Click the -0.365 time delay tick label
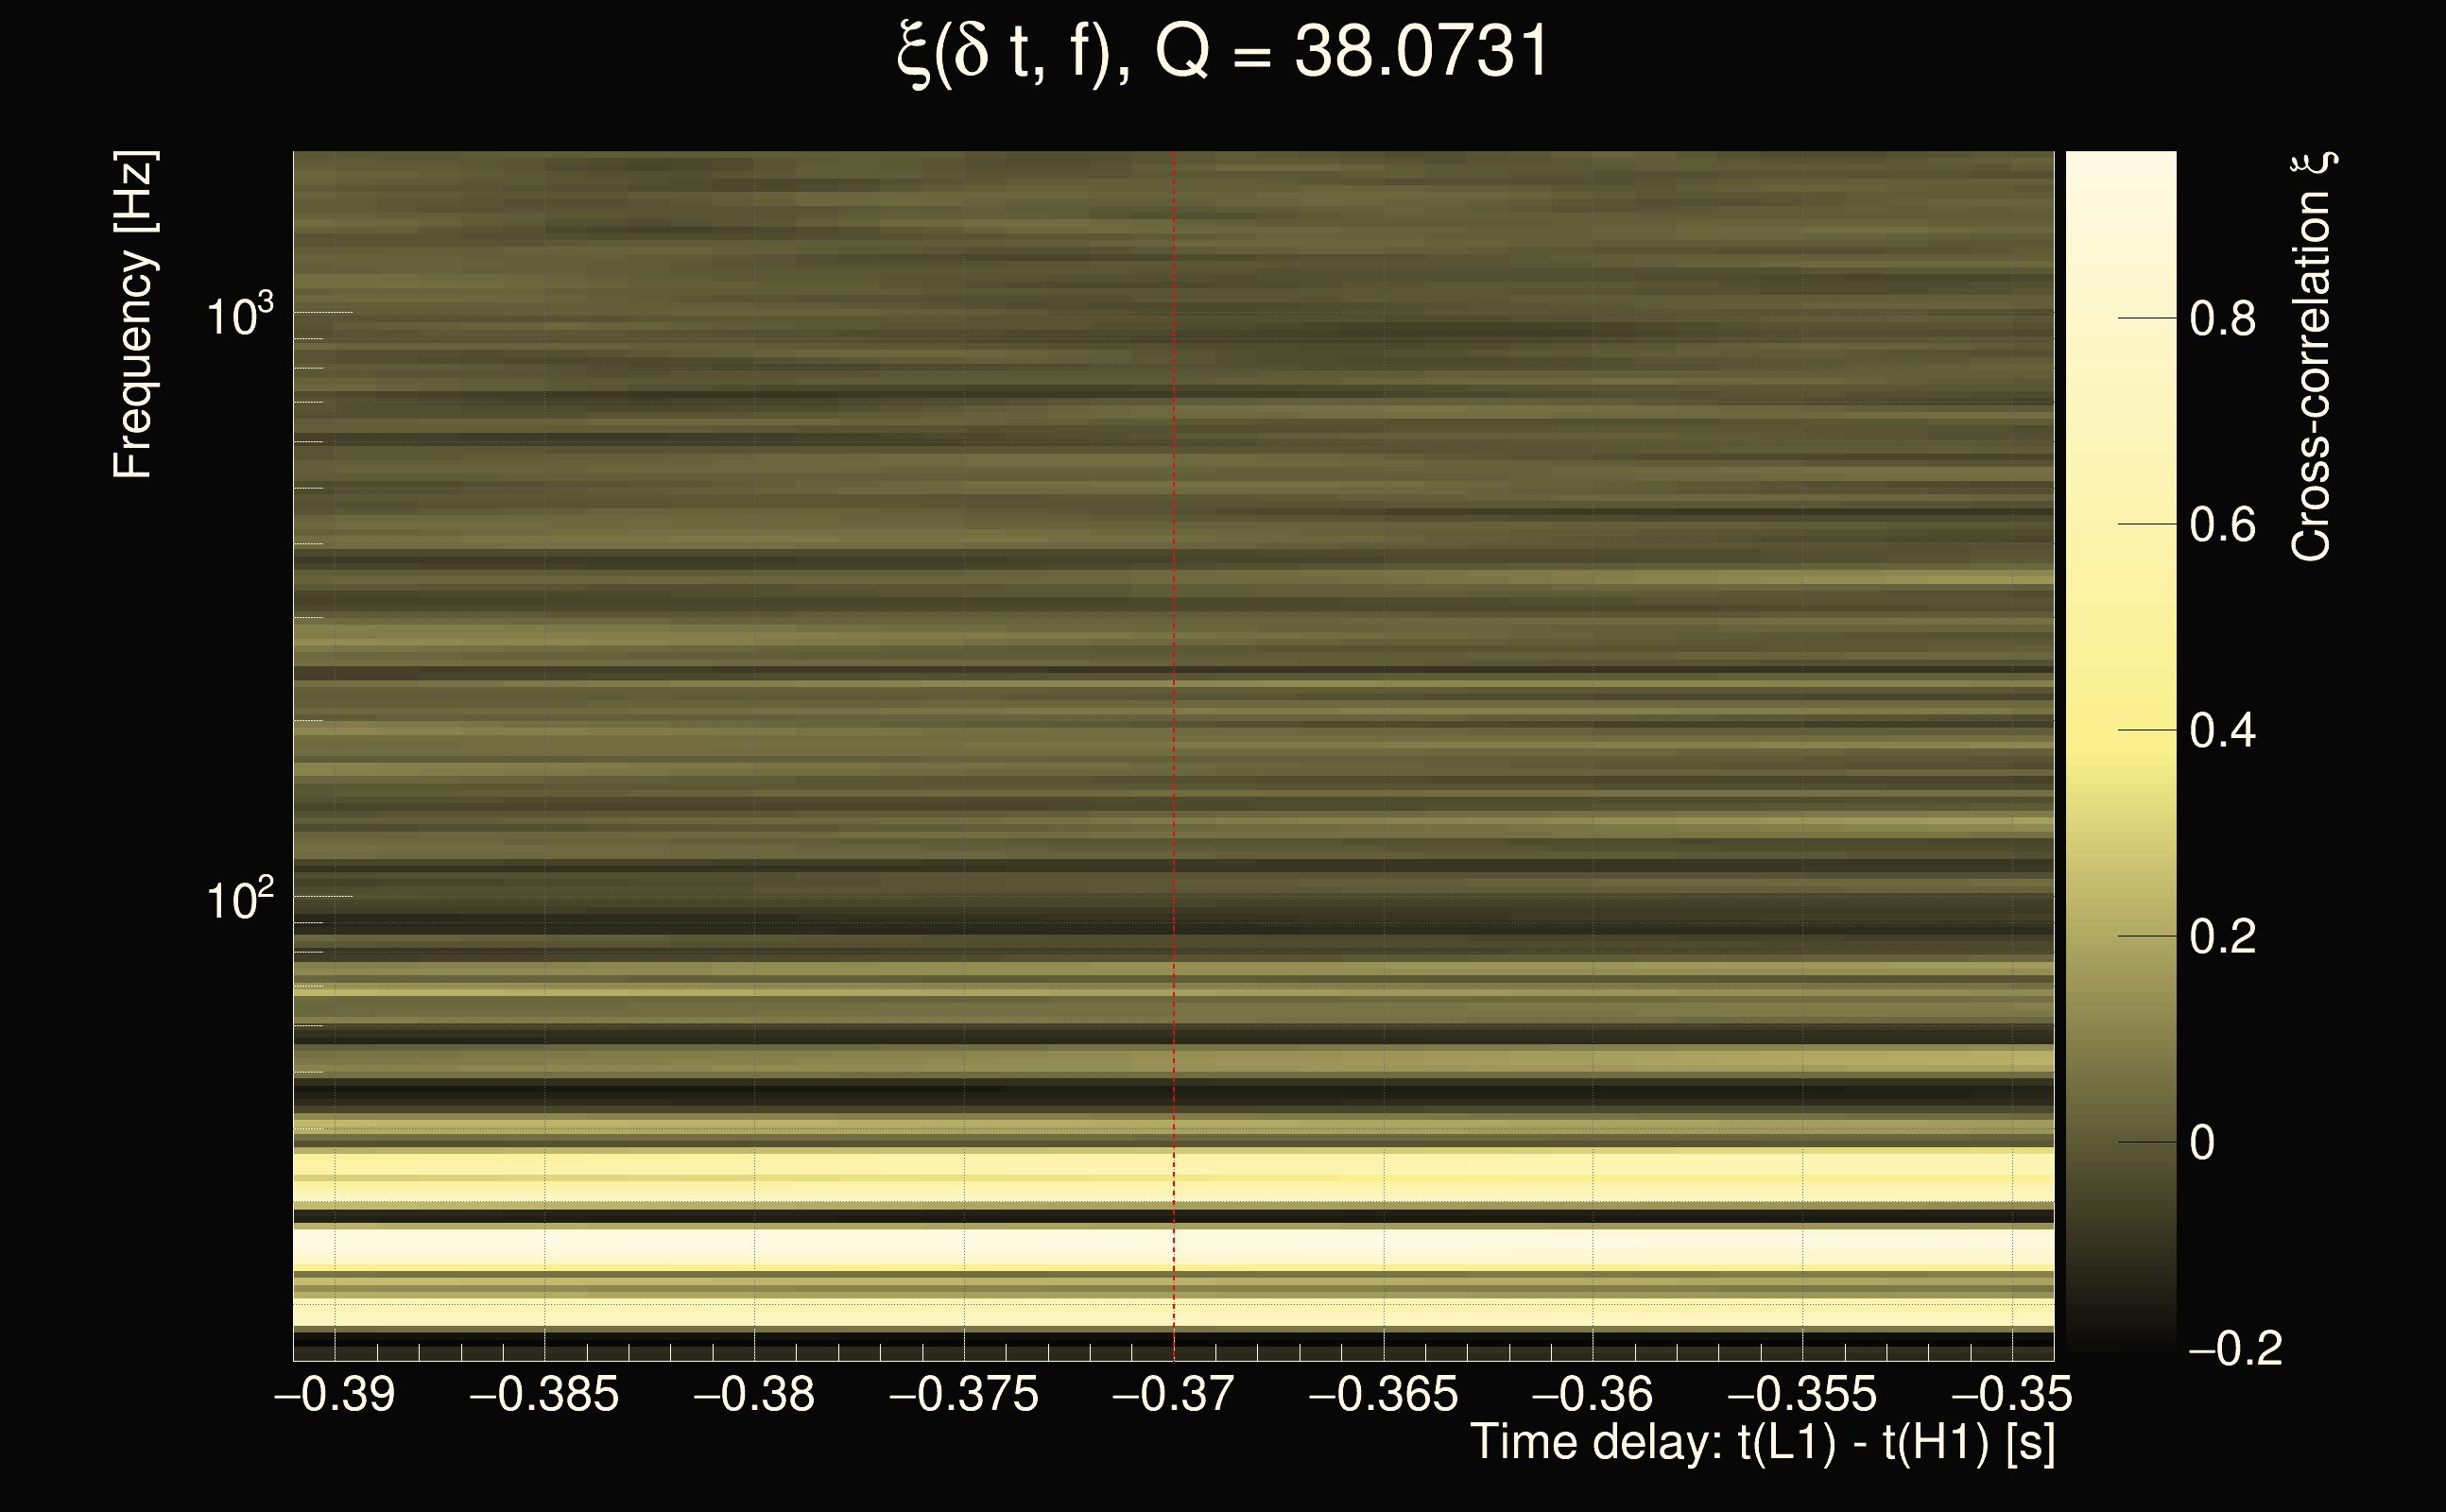Viewport: 2446px width, 1512px height. (1383, 1394)
